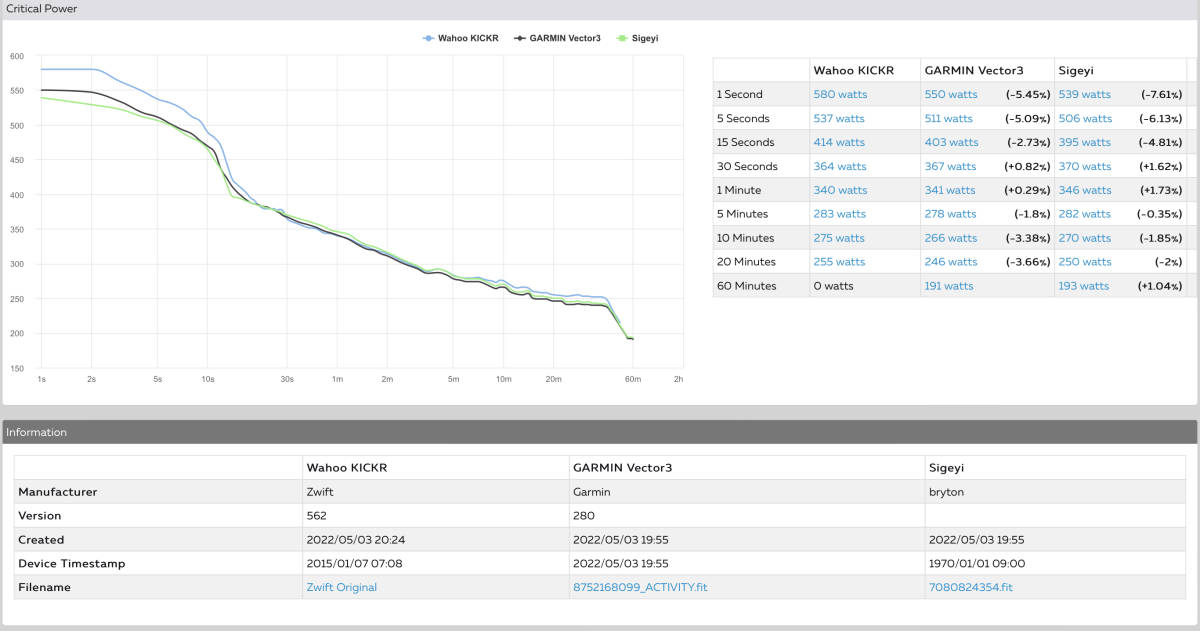This screenshot has width=1200, height=631.
Task: Open Wahoo 275 watts link
Action: (839, 238)
